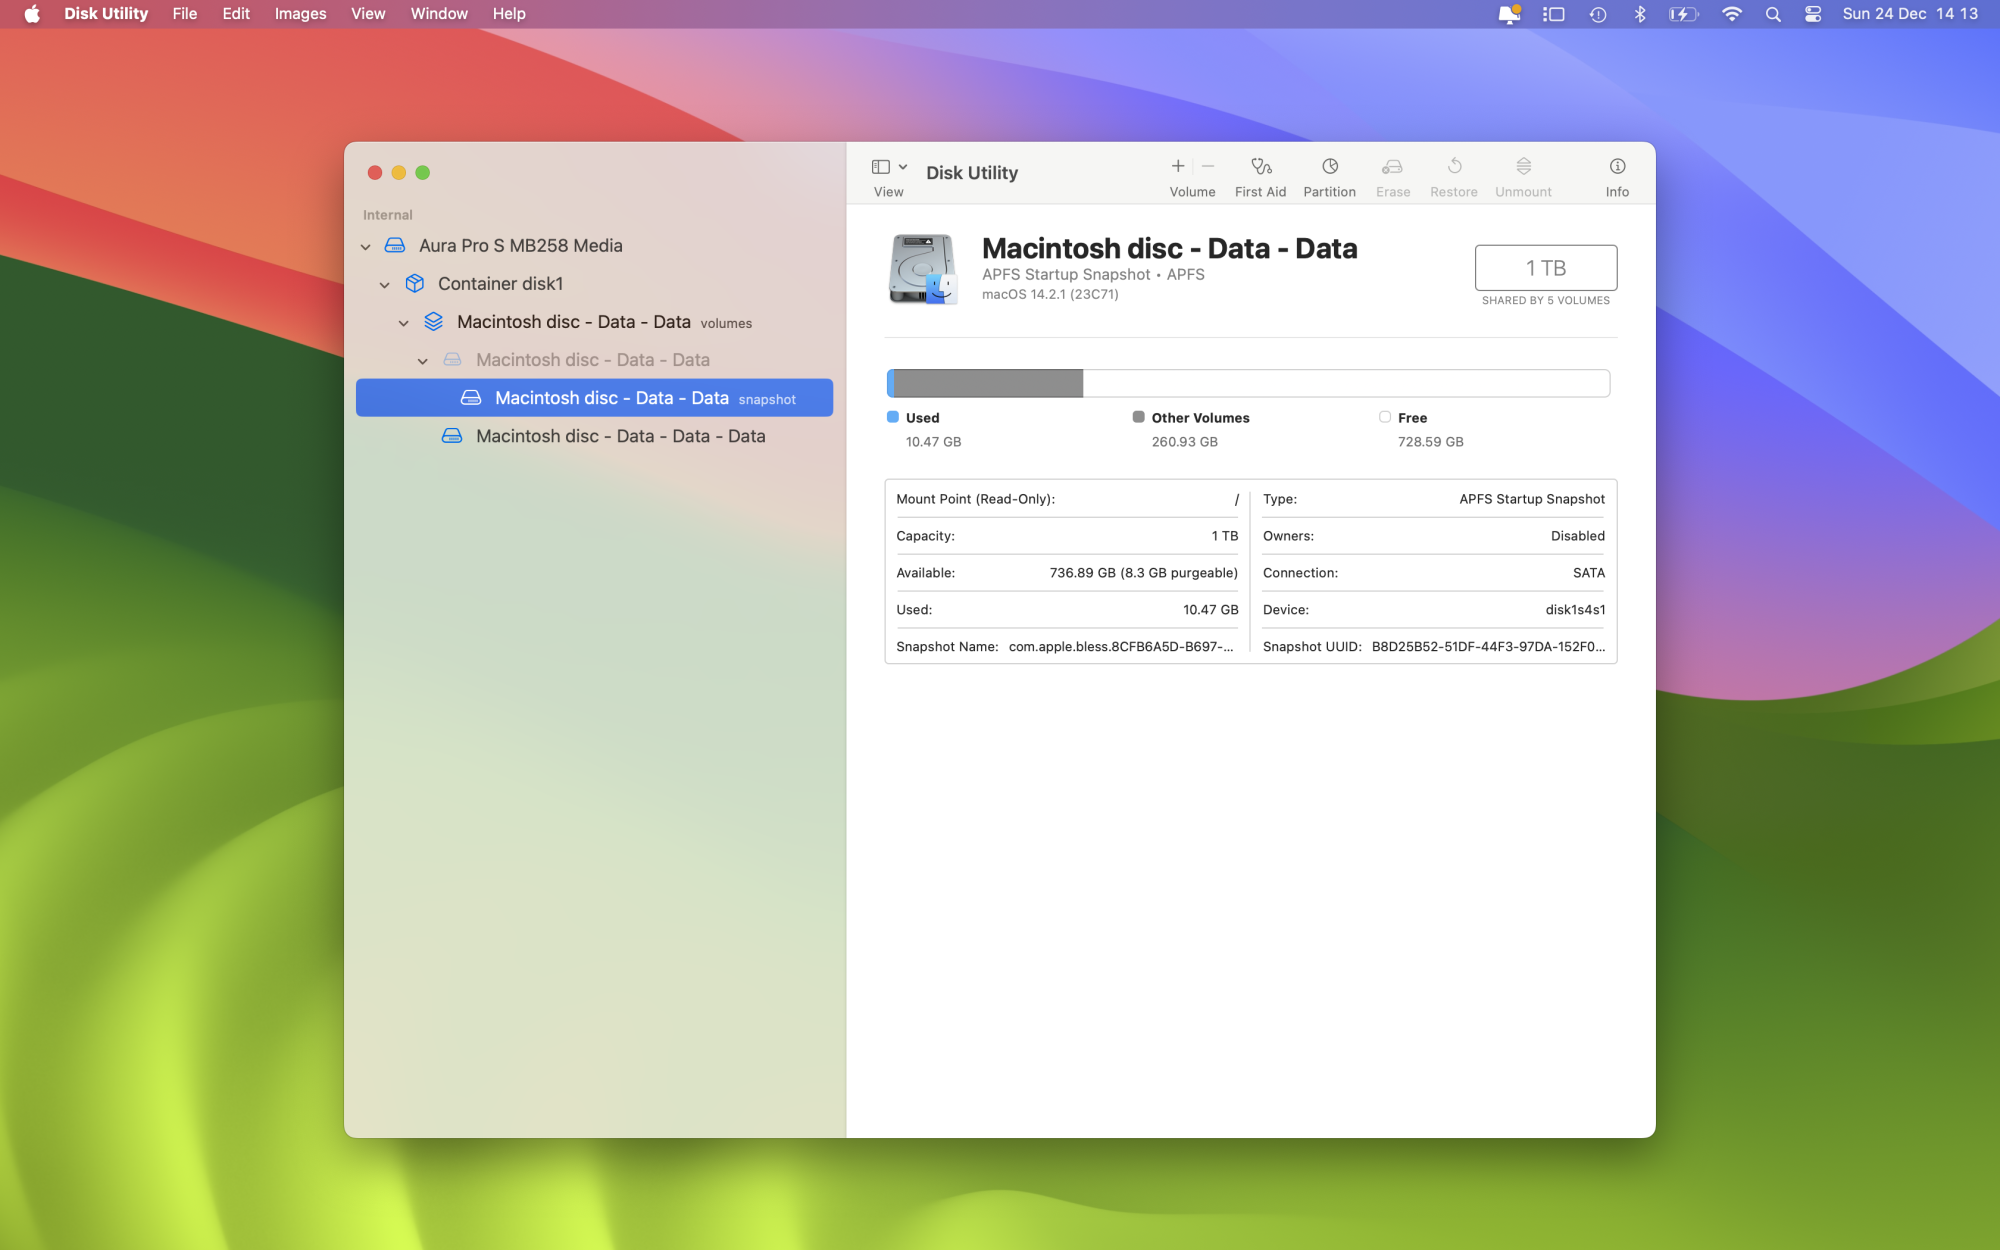The height and width of the screenshot is (1250, 2000).
Task: Click the stacked volumes group icon
Action: (434, 322)
